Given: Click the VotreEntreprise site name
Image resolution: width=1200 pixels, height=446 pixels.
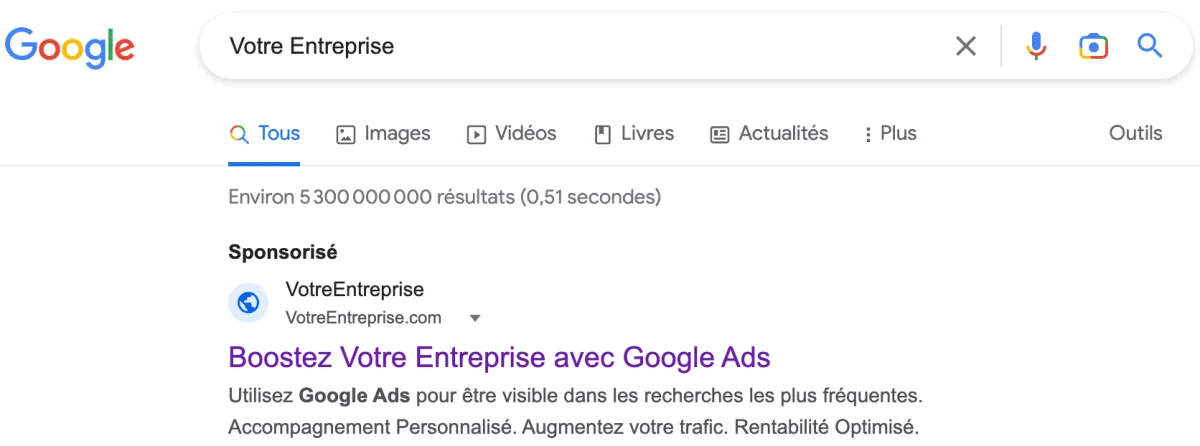Looking at the screenshot, I should click(354, 290).
